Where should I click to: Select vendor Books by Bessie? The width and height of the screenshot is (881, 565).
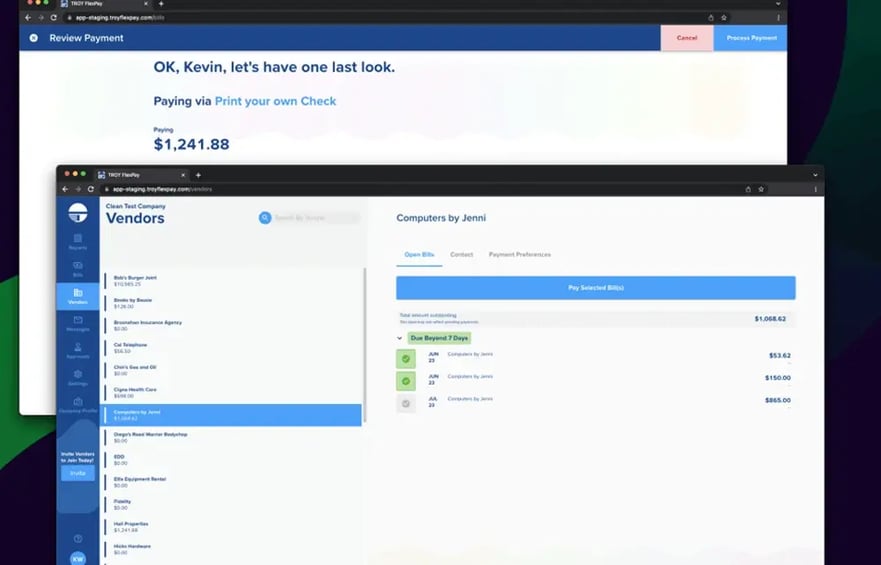(231, 303)
